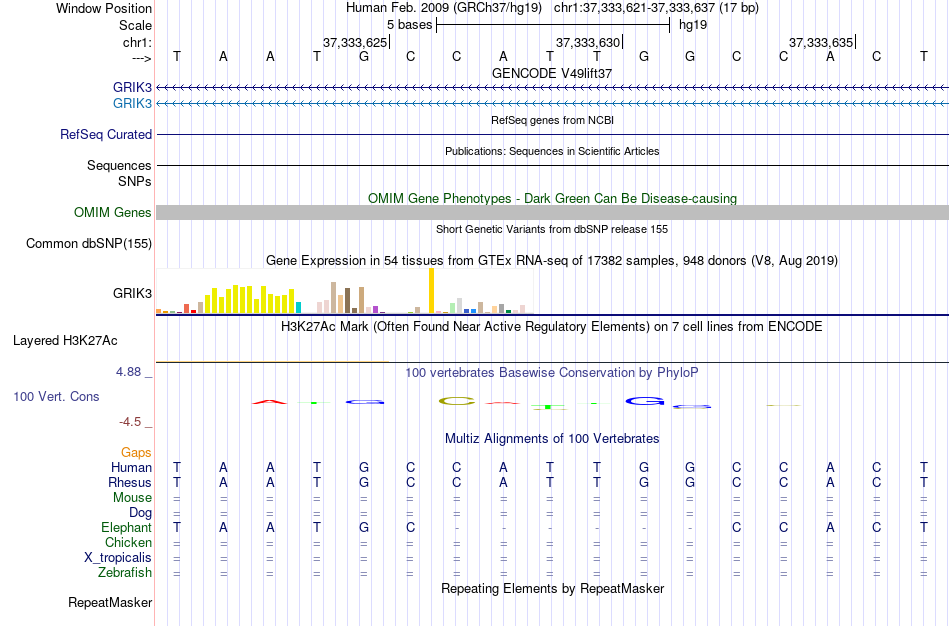Click the 37,333,630 position label
Screen dimensions: 950x626
tap(588, 42)
